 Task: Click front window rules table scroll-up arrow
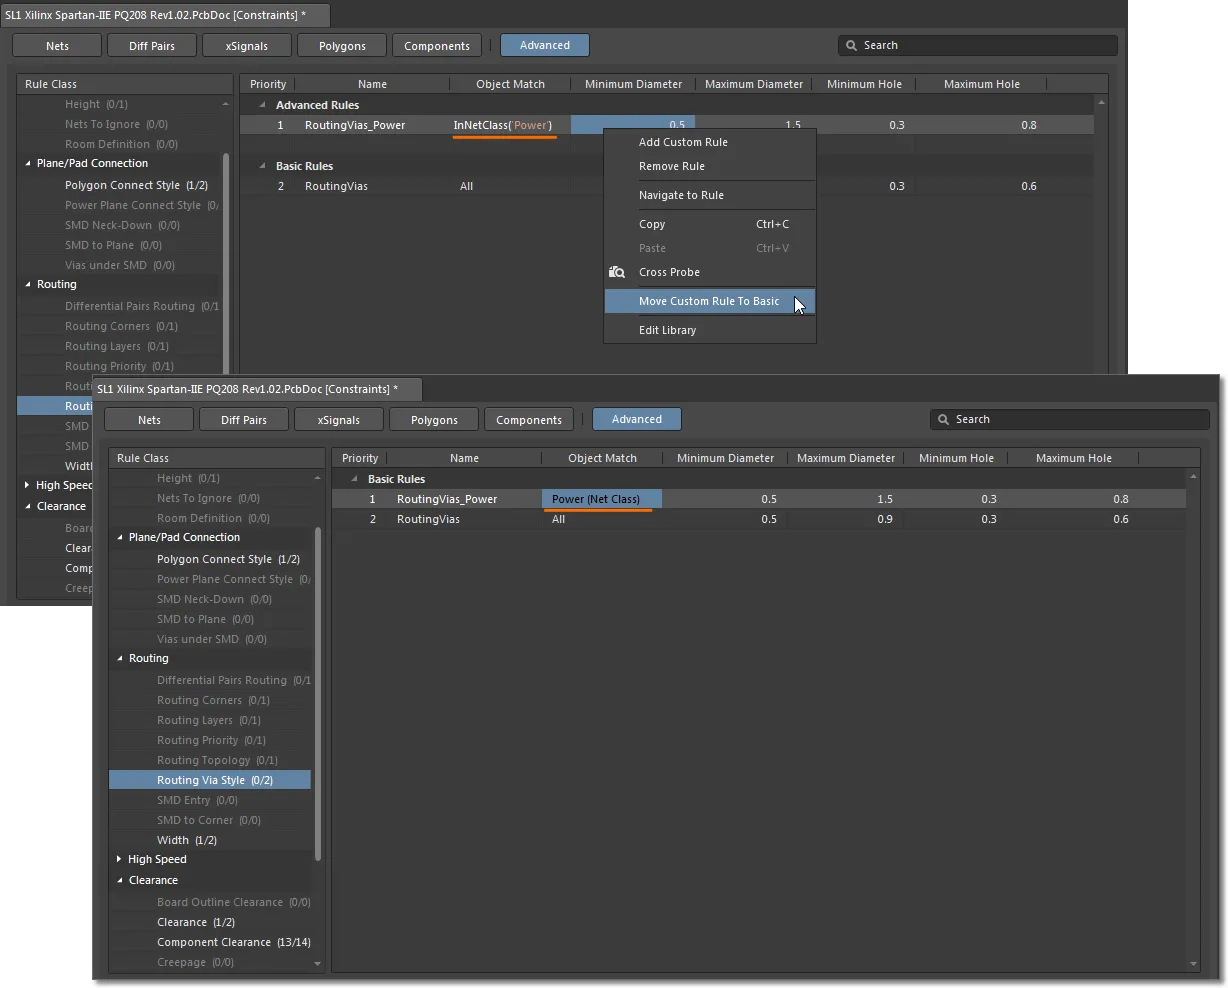pyautogui.click(x=1193, y=477)
